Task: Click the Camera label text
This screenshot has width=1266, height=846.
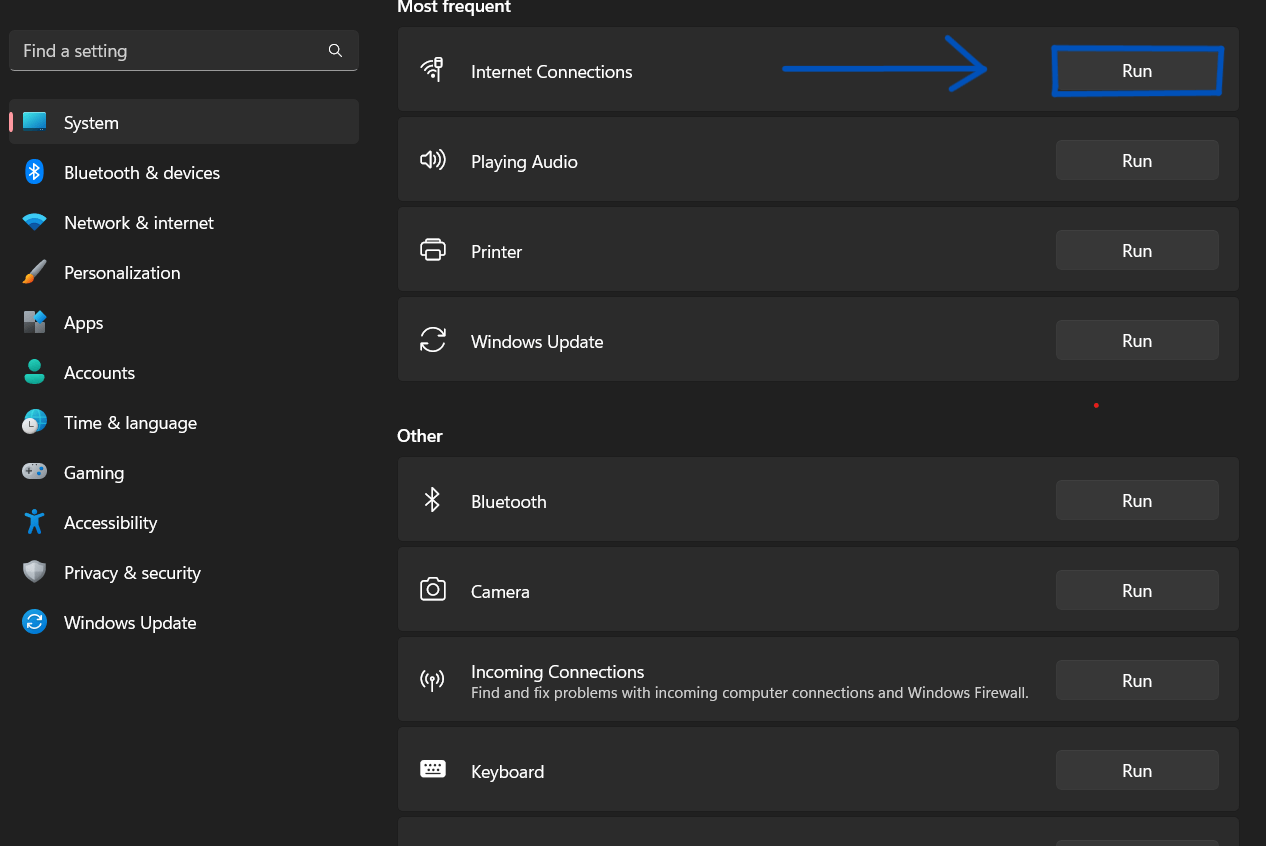Action: (x=500, y=592)
